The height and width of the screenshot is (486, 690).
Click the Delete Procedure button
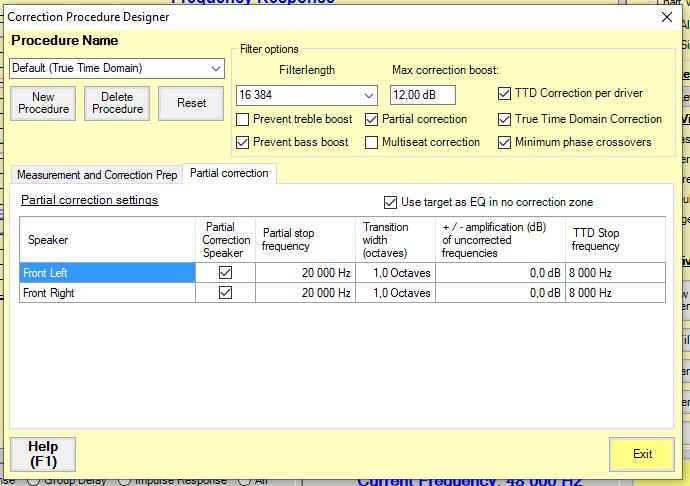pyautogui.click(x=117, y=103)
